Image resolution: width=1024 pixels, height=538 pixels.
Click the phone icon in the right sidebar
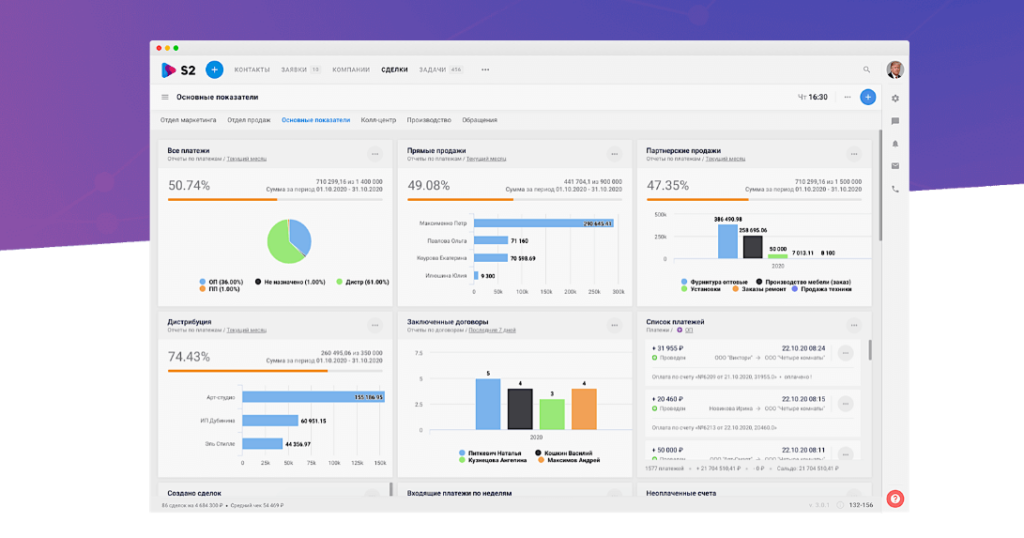pos(895,189)
